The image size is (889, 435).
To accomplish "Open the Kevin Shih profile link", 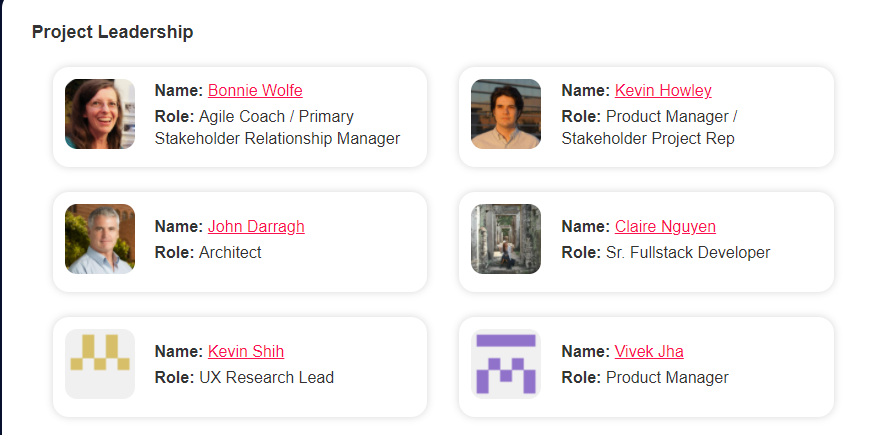I will 246,351.
